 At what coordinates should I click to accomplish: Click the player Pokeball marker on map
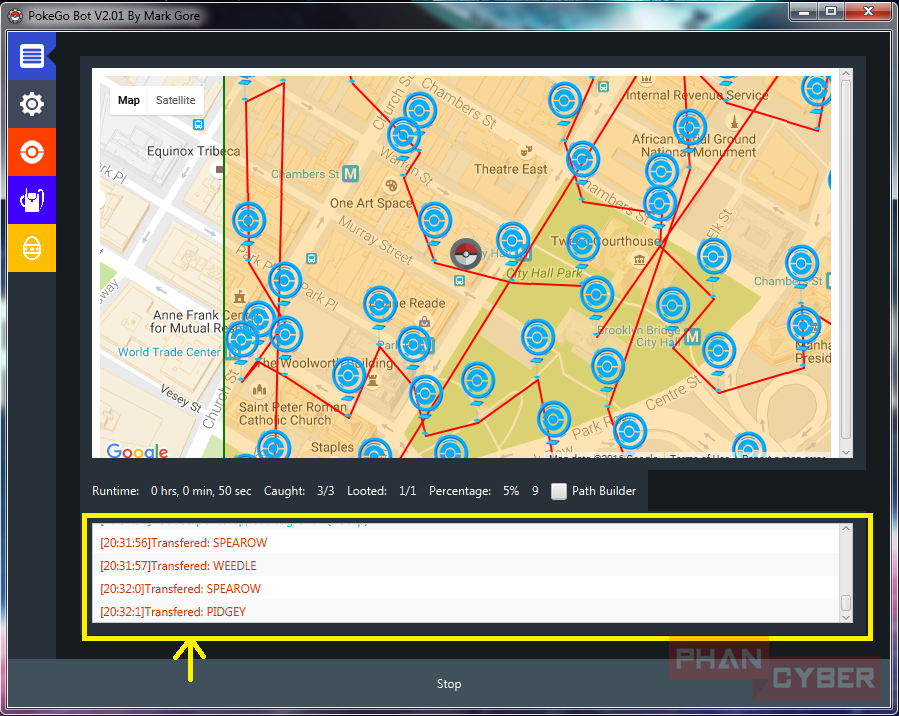coord(466,254)
